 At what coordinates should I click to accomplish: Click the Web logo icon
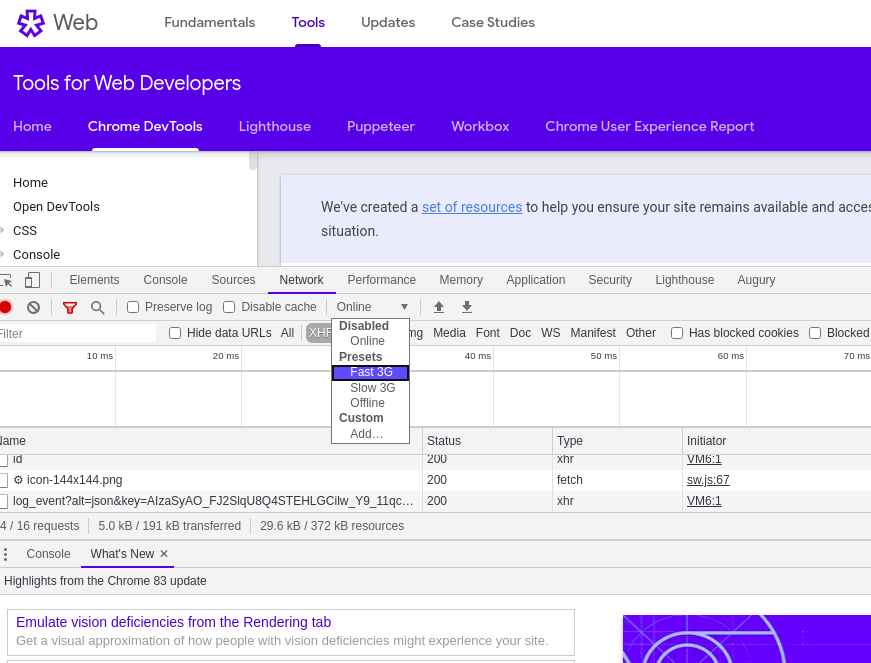tap(31, 23)
